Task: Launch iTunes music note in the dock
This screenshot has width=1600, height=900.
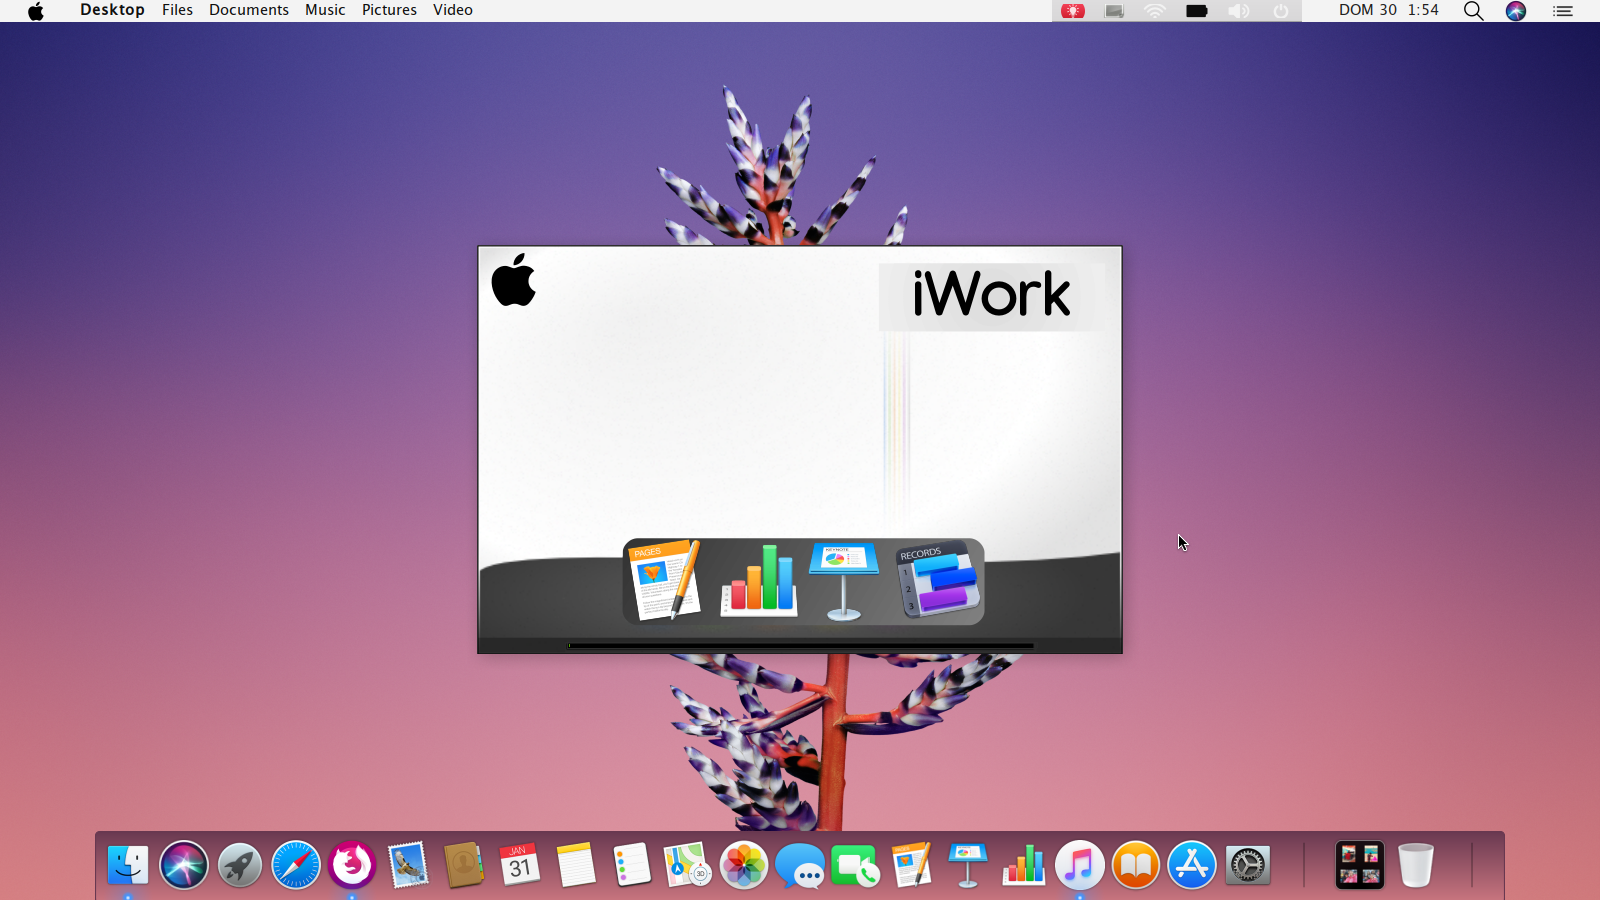Action: (x=1080, y=865)
